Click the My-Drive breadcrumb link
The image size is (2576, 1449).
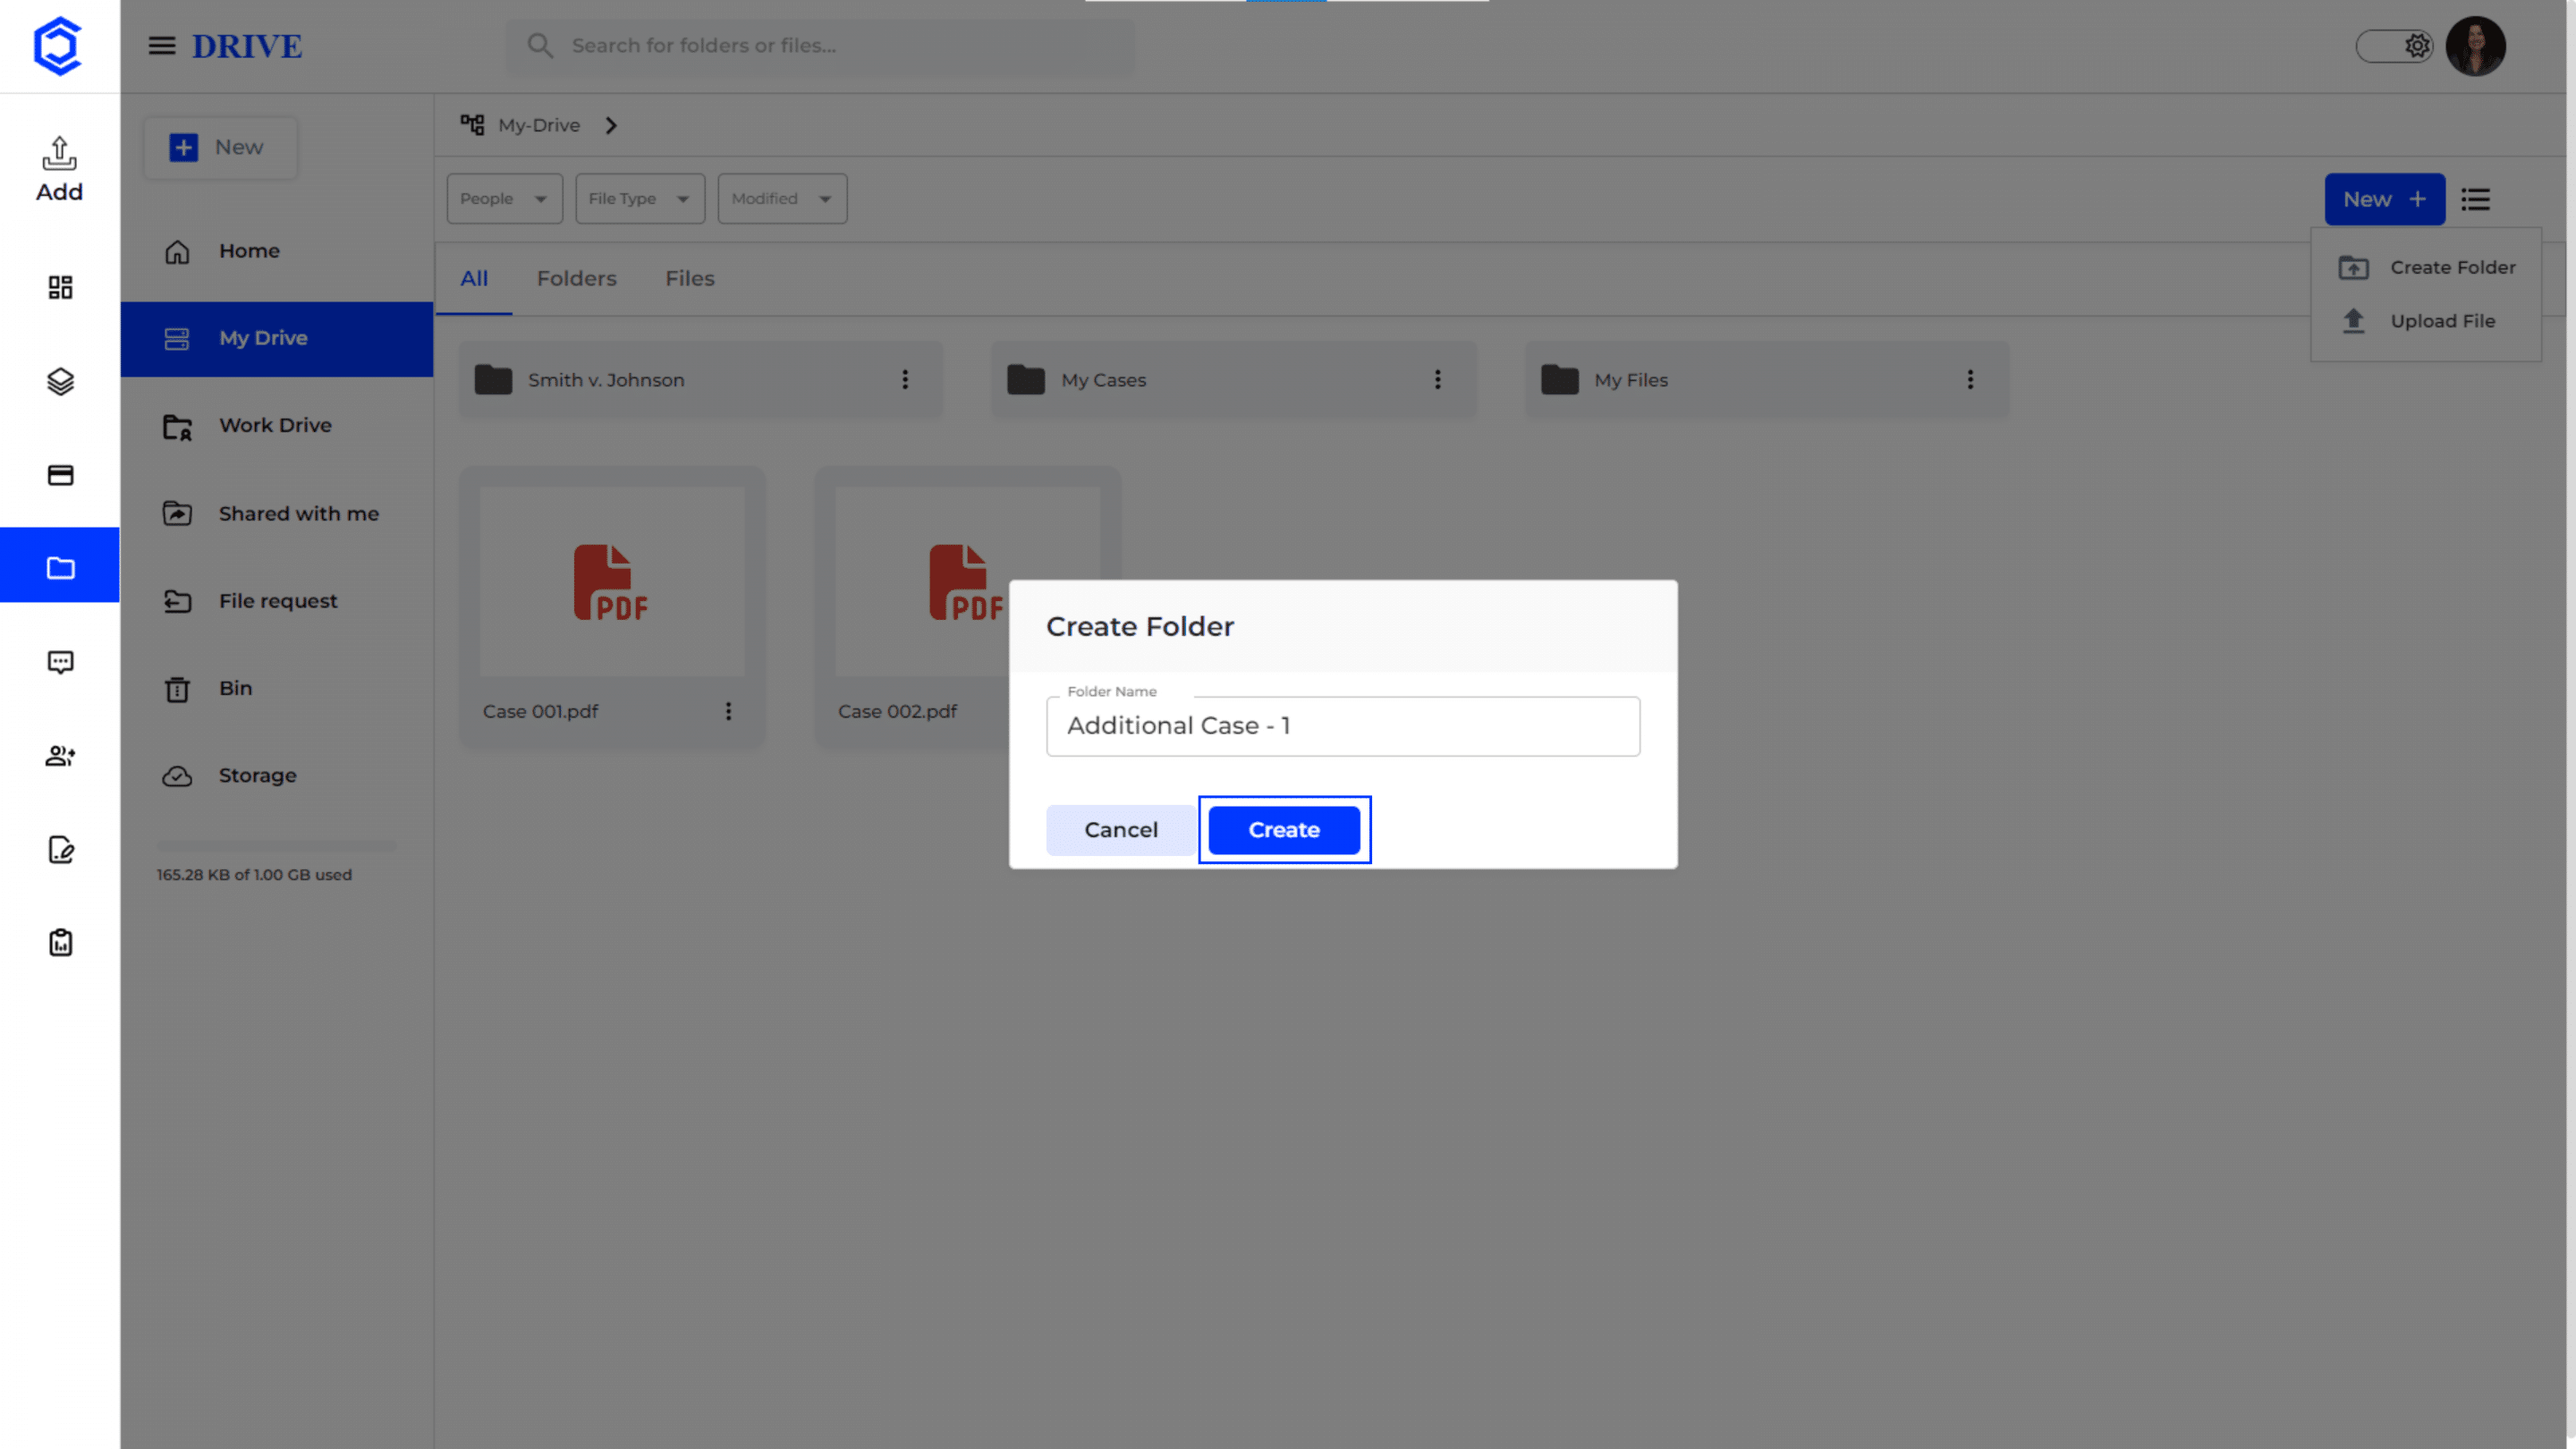point(539,125)
